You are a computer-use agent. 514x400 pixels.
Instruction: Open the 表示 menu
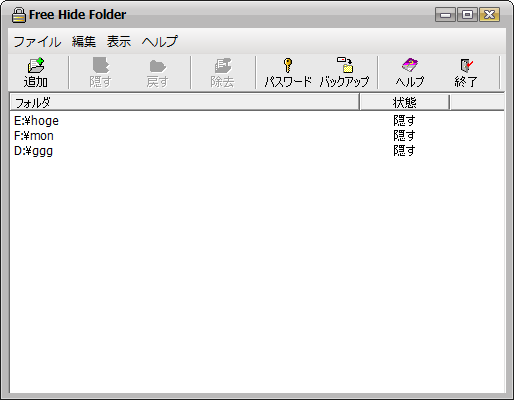[119, 42]
